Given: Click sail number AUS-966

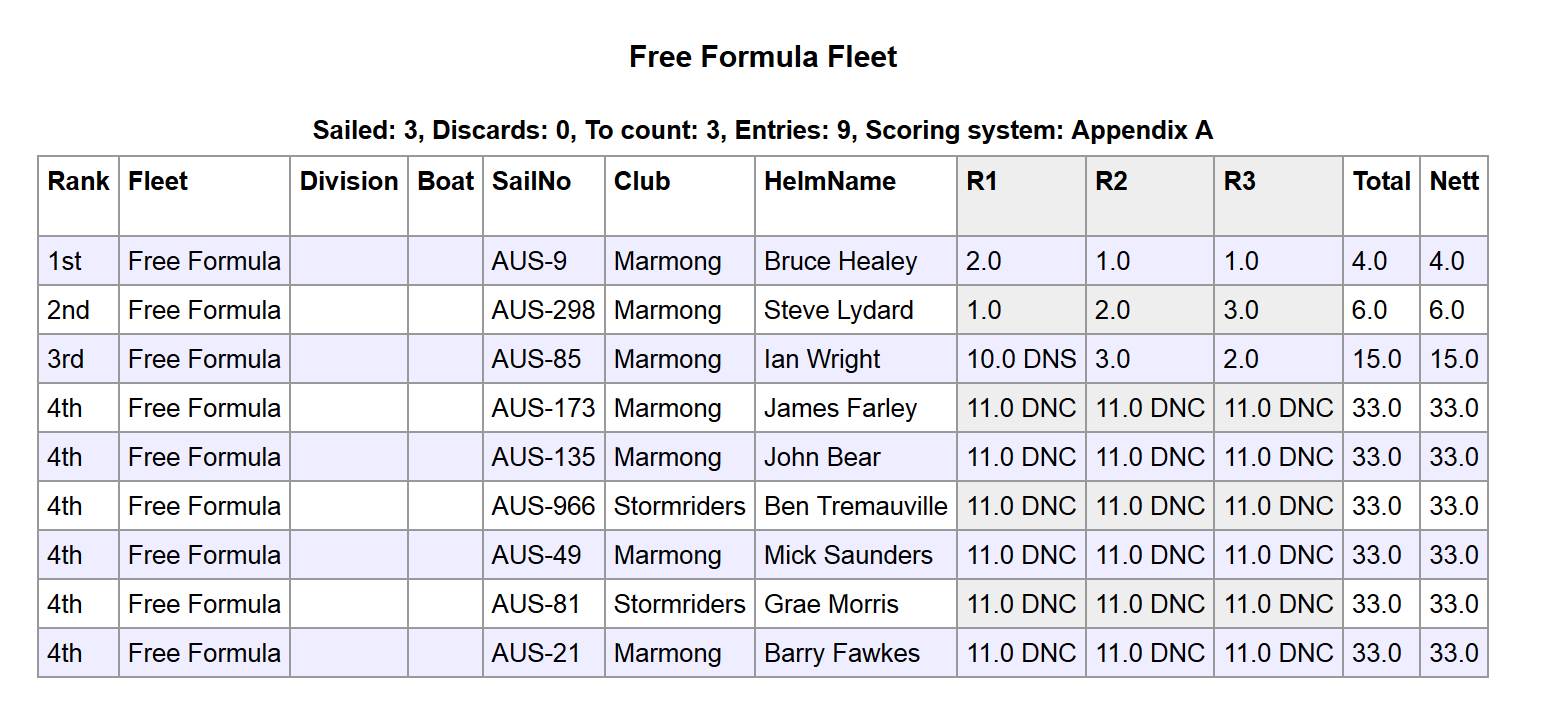Looking at the screenshot, I should click(x=543, y=507).
